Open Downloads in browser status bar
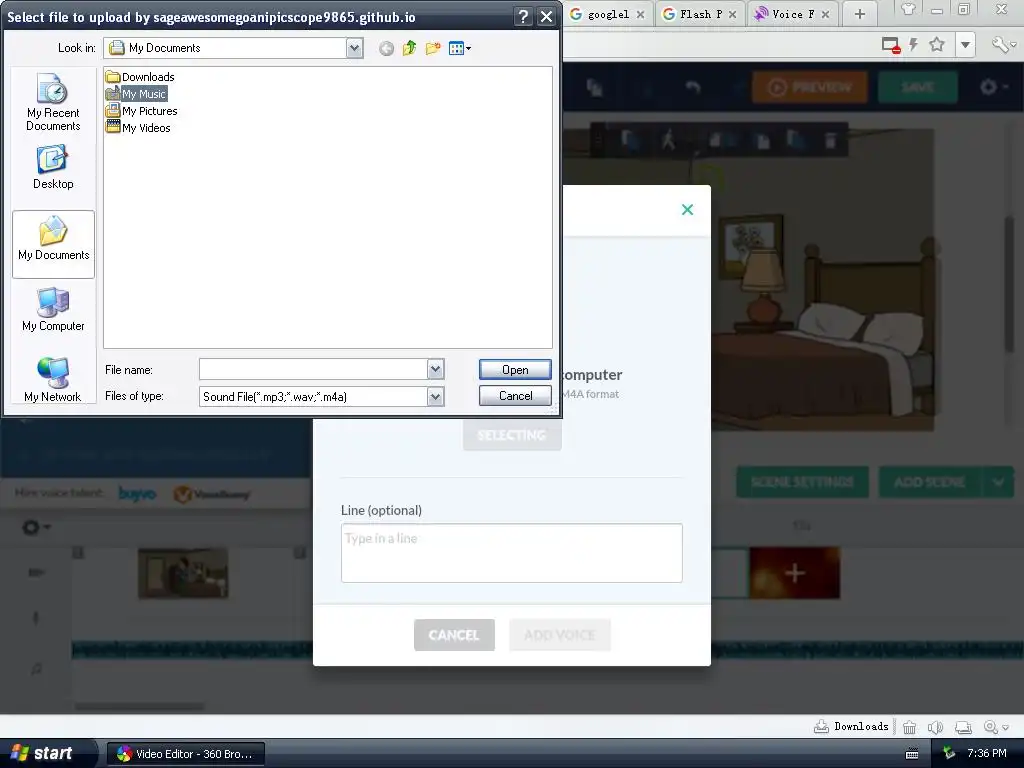The image size is (1024, 768). click(851, 726)
